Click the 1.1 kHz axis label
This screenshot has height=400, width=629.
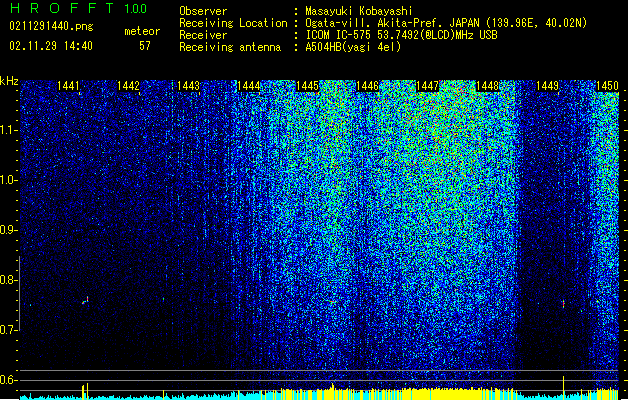tap(9, 130)
